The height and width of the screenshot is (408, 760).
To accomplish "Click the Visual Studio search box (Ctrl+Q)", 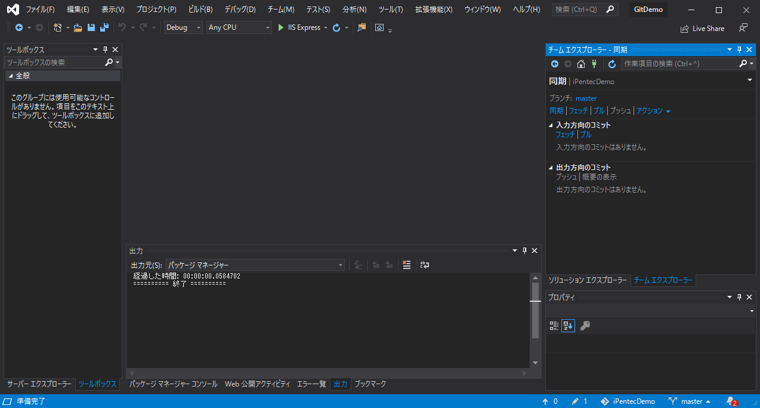I will 585,10.
